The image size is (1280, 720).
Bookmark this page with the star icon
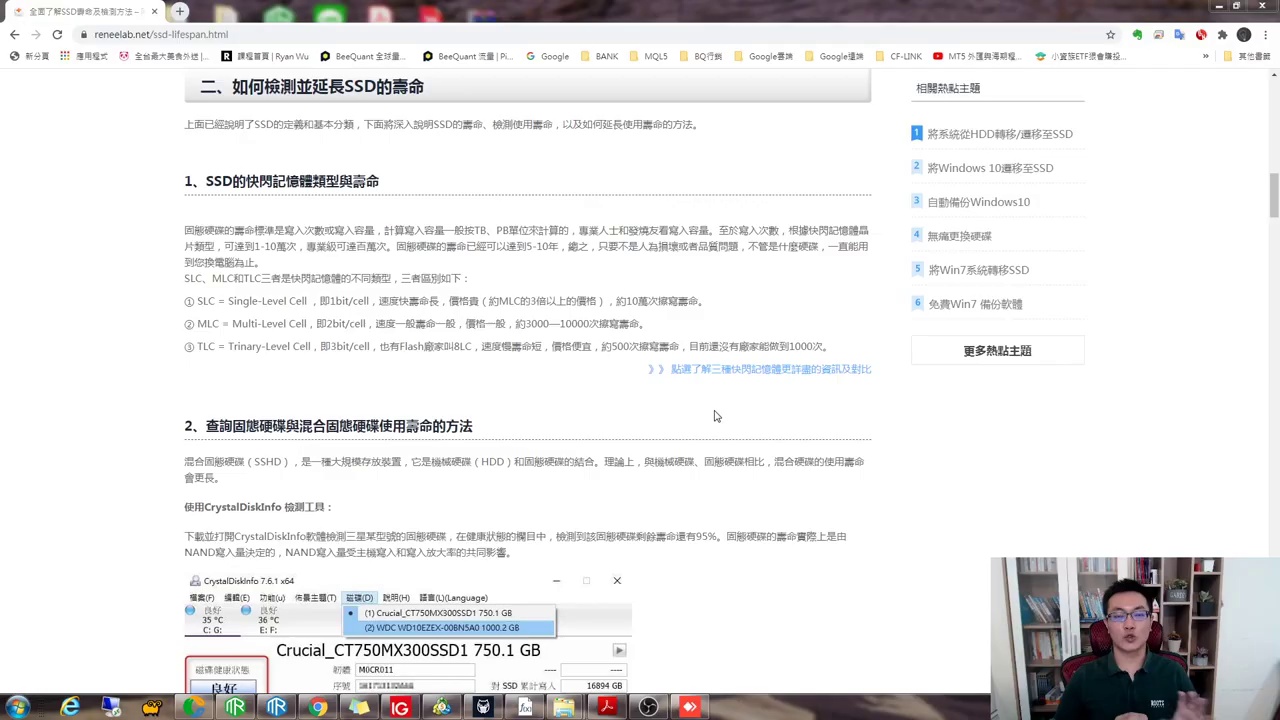[x=1110, y=34]
